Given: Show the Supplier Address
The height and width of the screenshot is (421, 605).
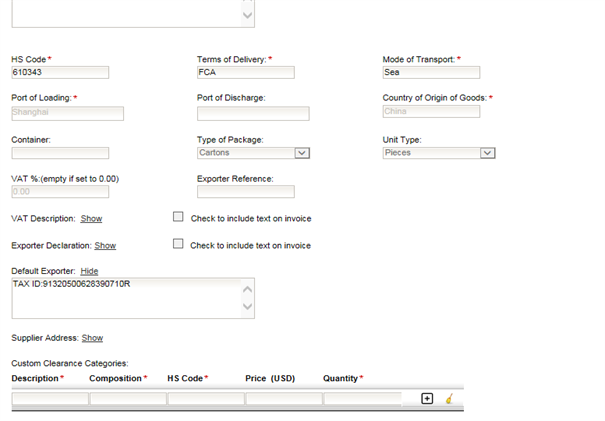Looking at the screenshot, I should [92, 338].
